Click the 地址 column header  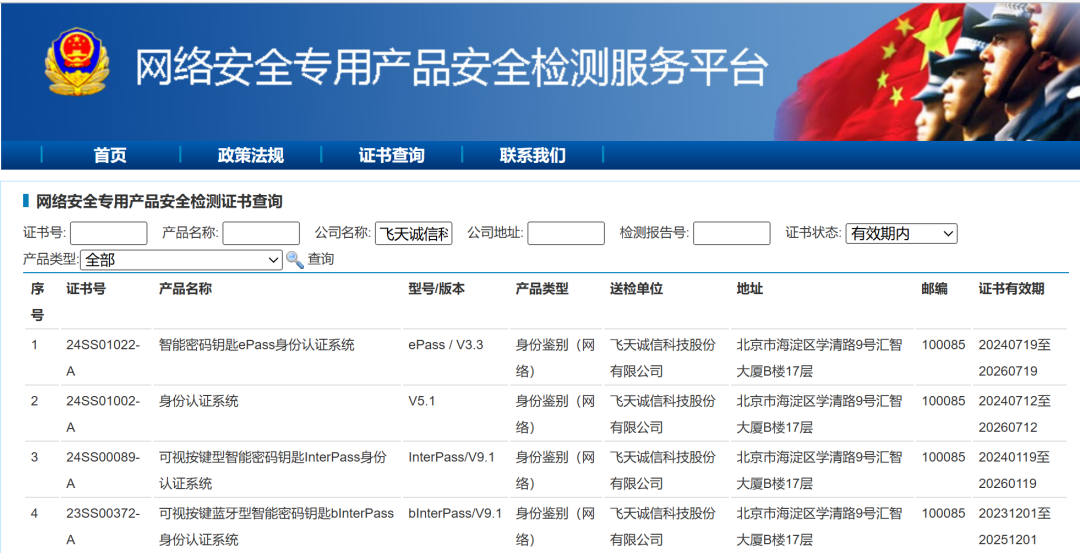[x=749, y=289]
